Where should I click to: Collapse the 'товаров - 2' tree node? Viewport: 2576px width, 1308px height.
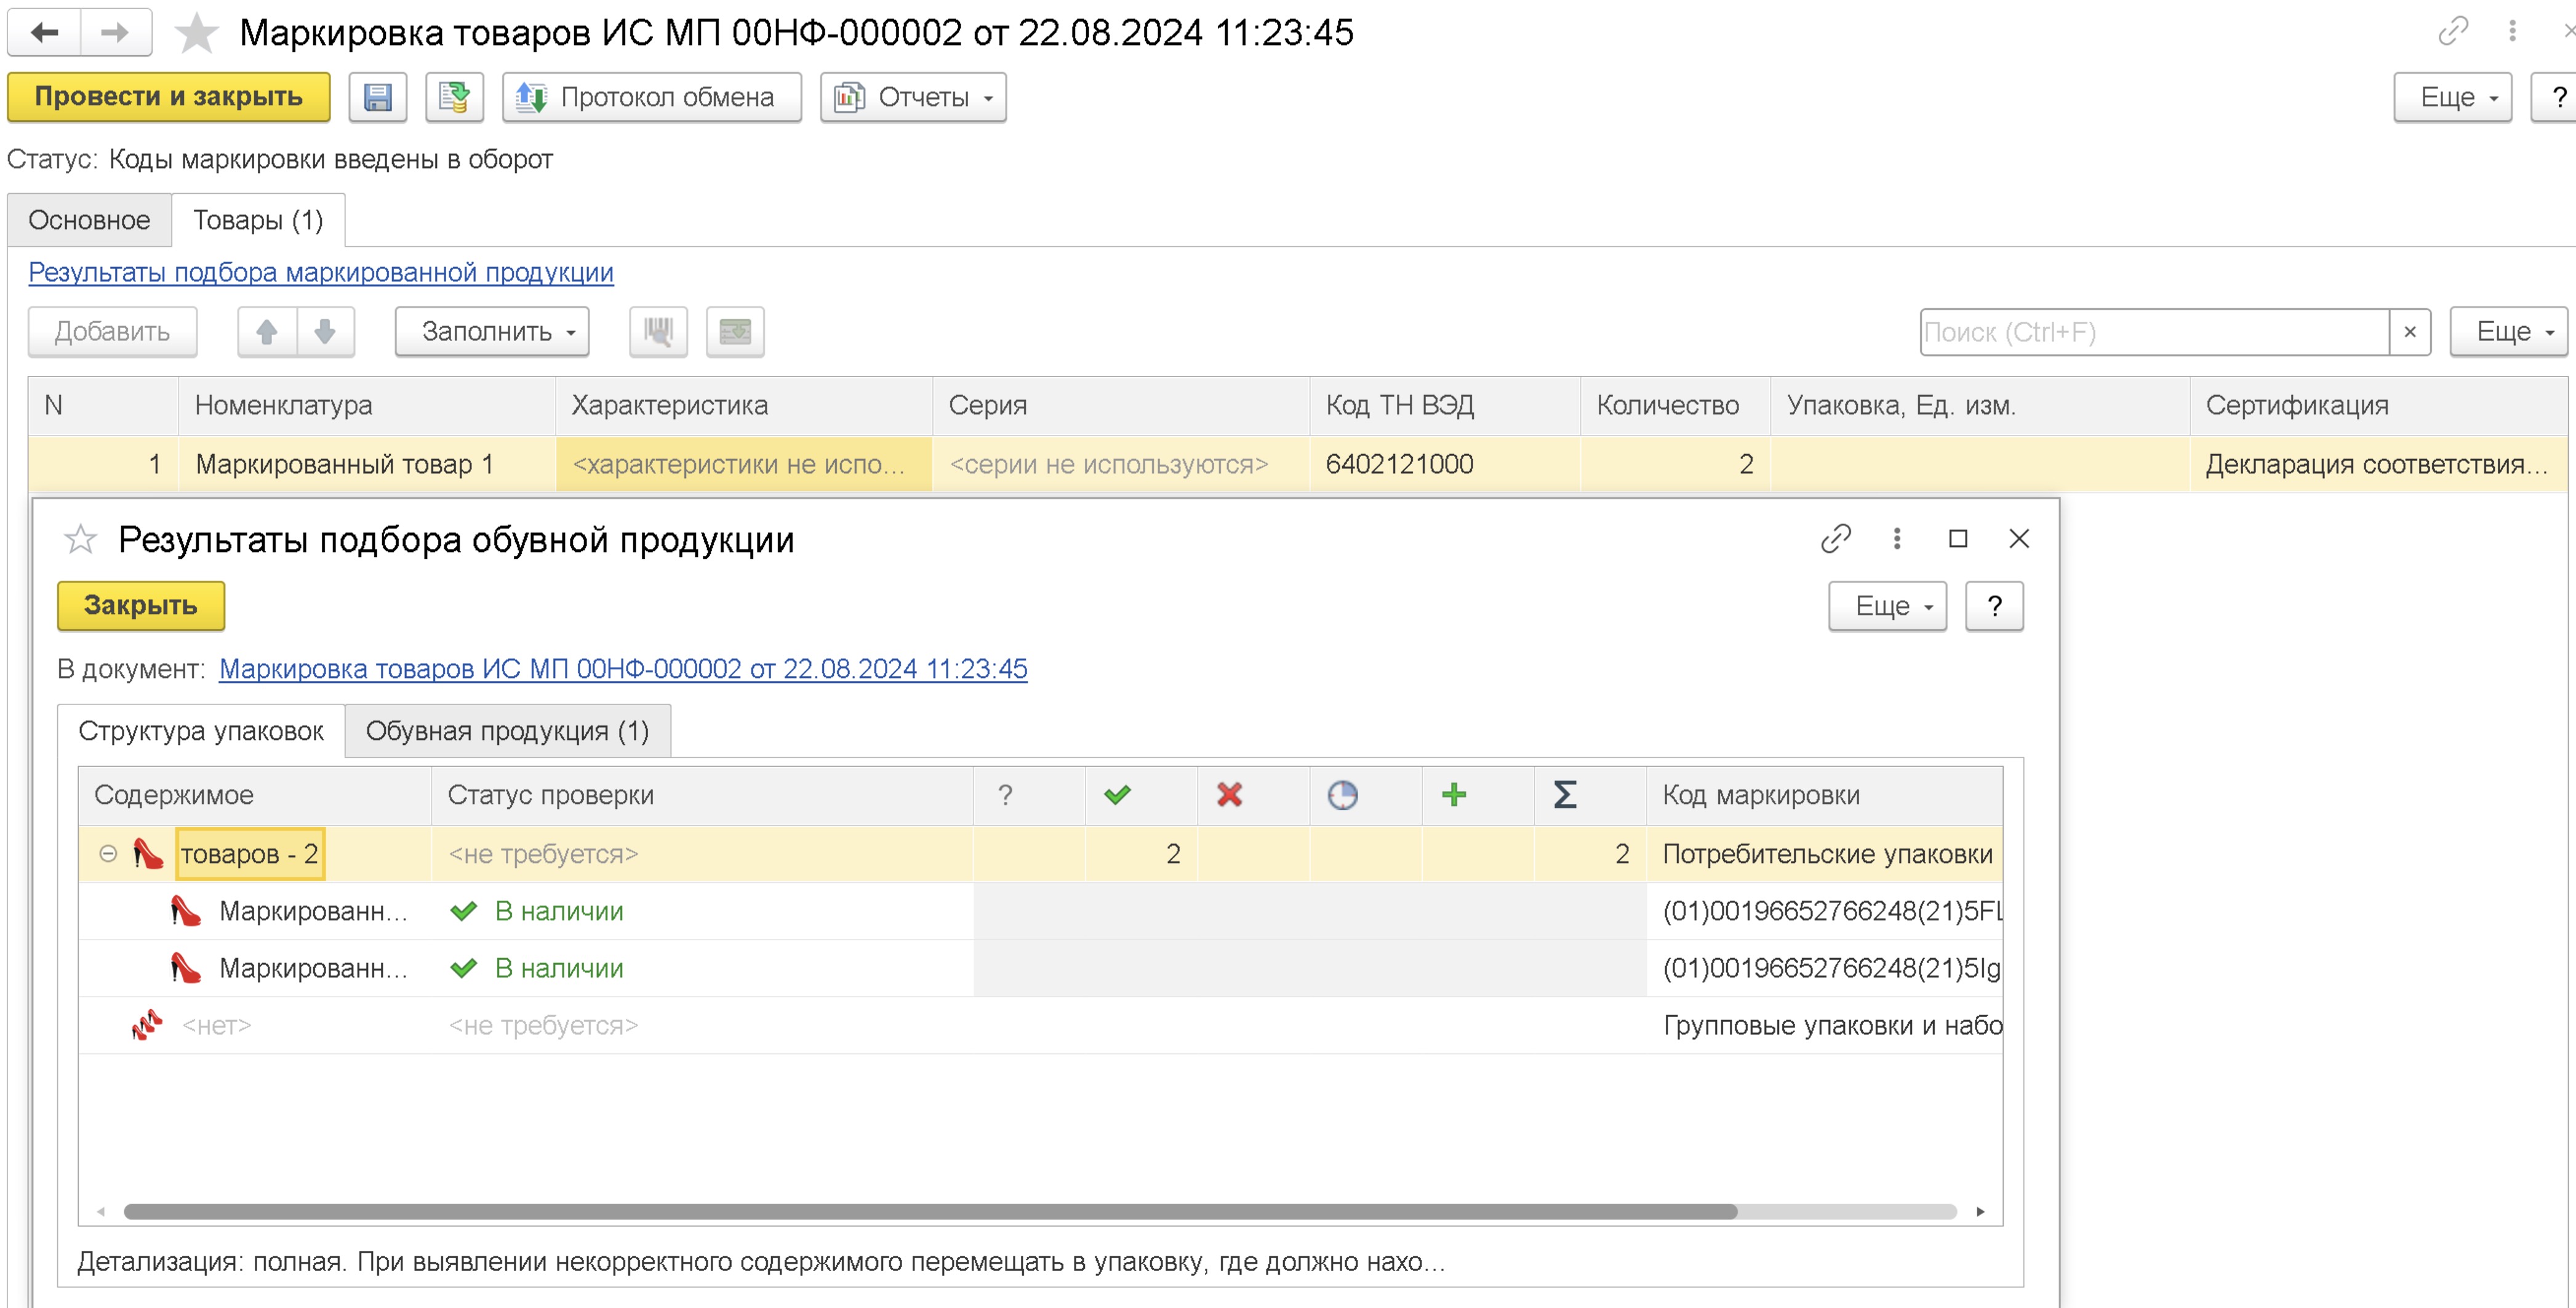click(108, 854)
